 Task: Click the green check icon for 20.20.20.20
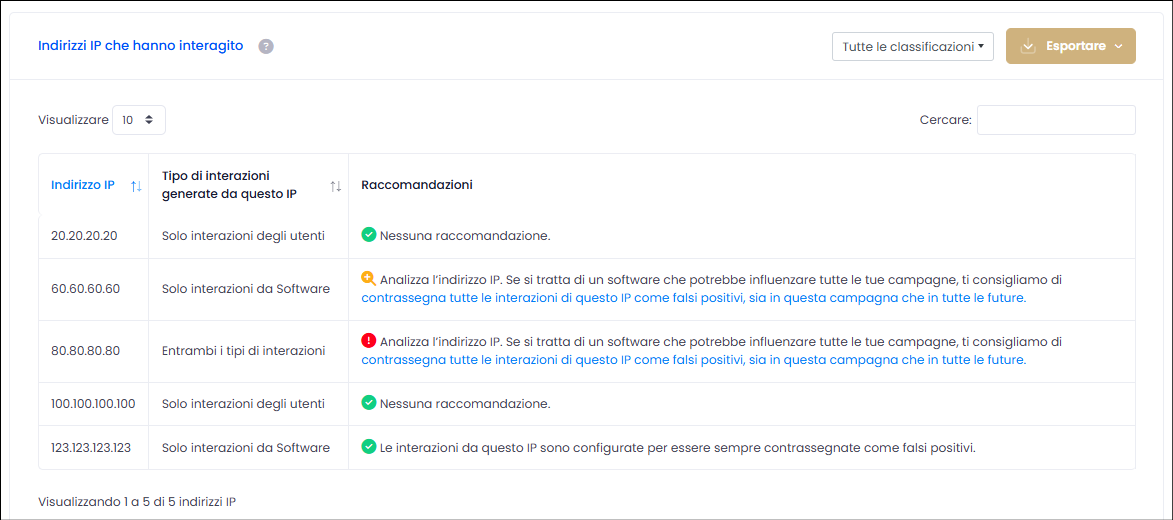tap(368, 235)
